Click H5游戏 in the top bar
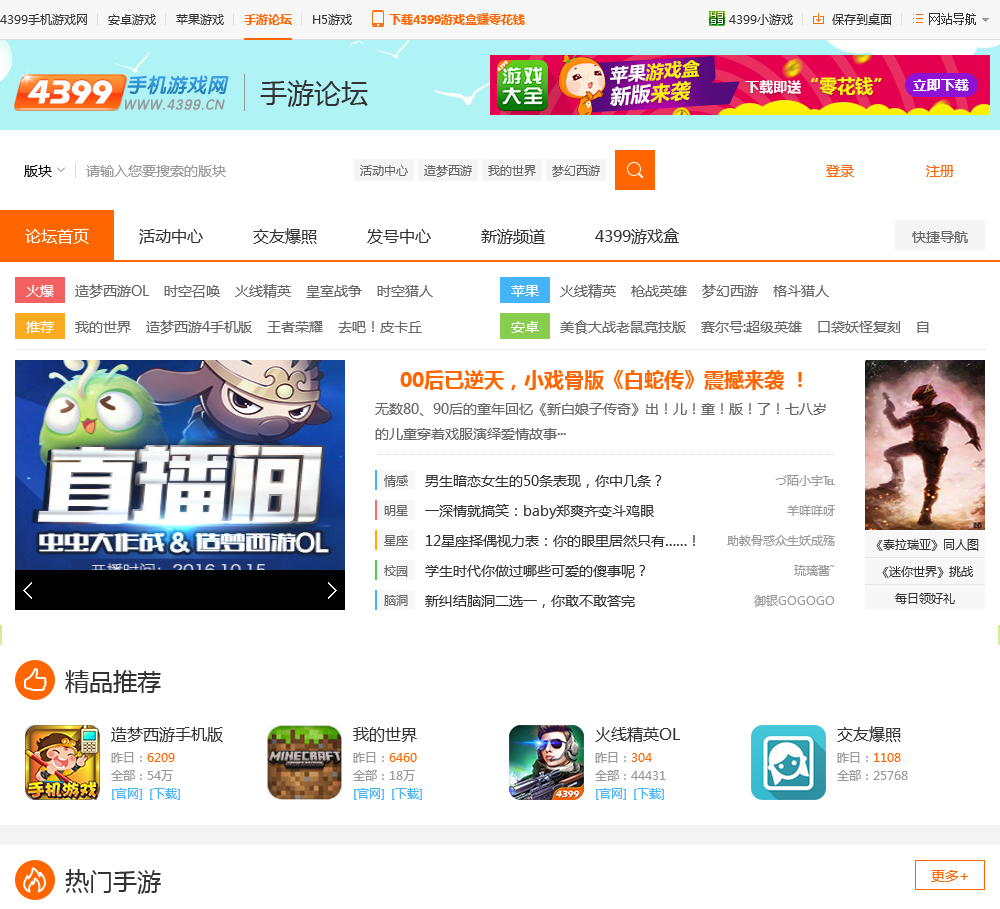 332,20
